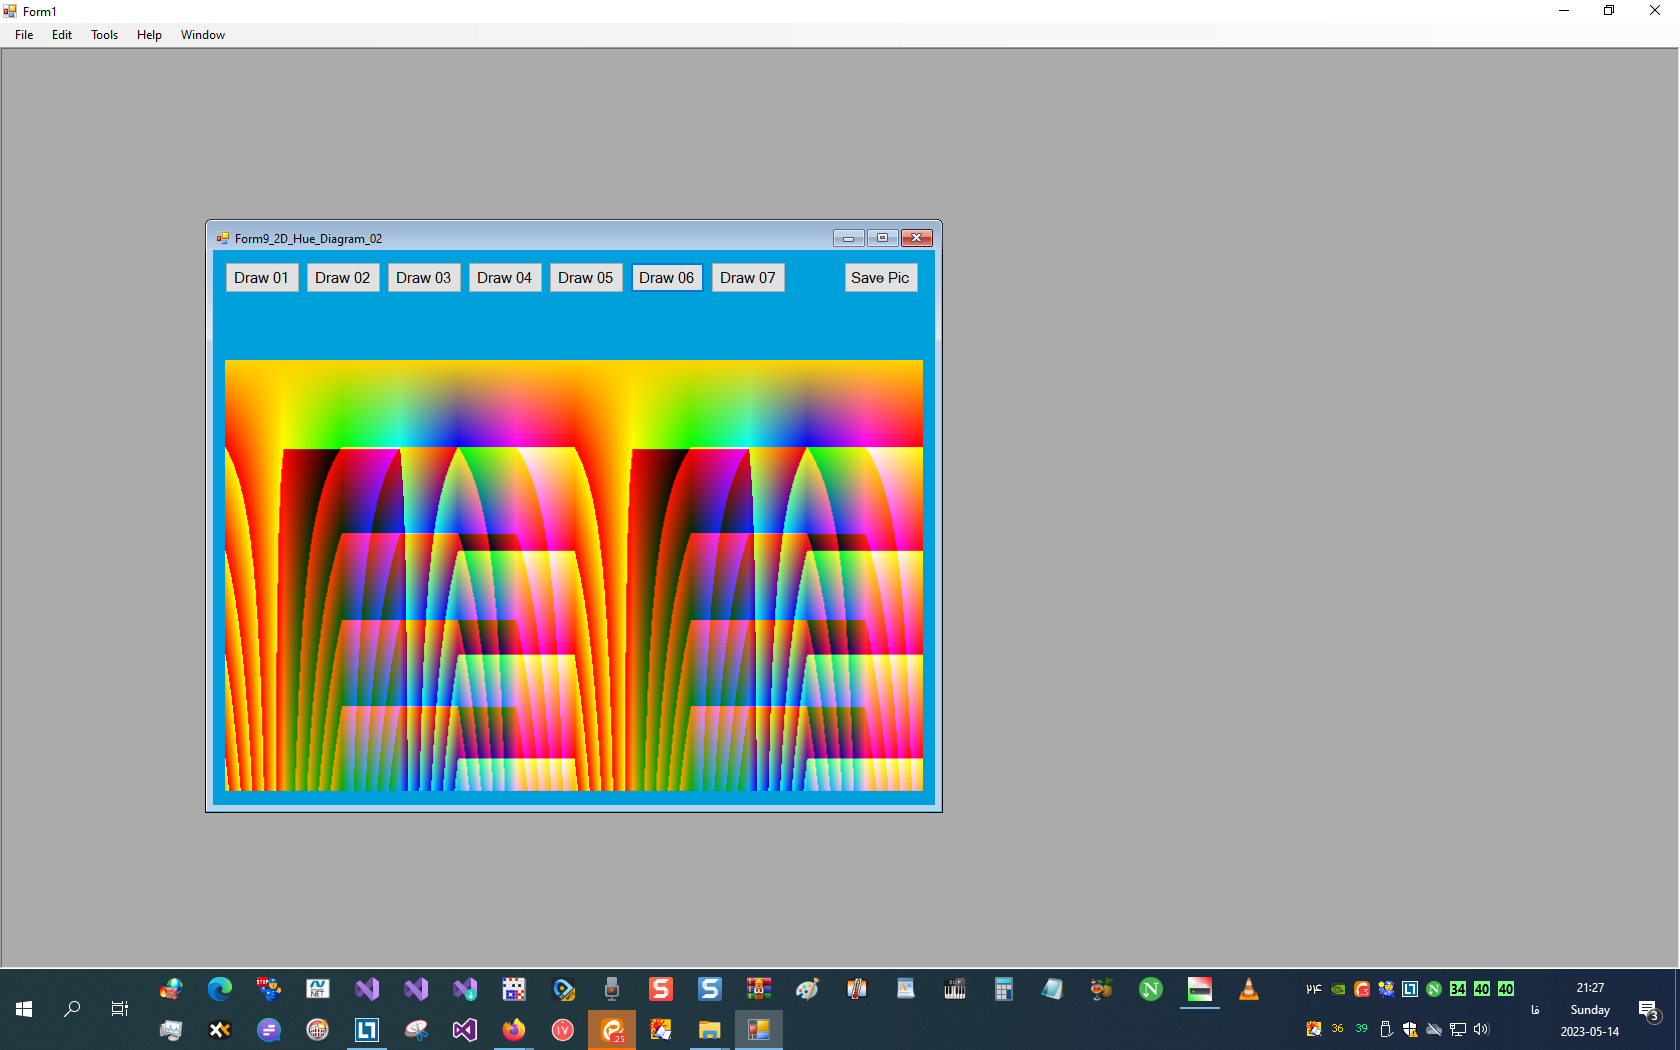
Task: Open the Window menu
Action: pyautogui.click(x=203, y=35)
